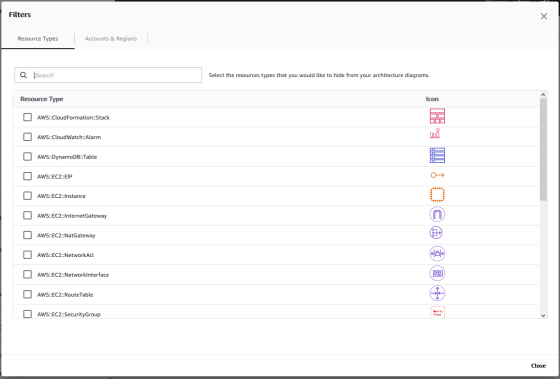Screen dimensions: 560x379
Task: Click the Resource Type column header
Action: [42, 99]
